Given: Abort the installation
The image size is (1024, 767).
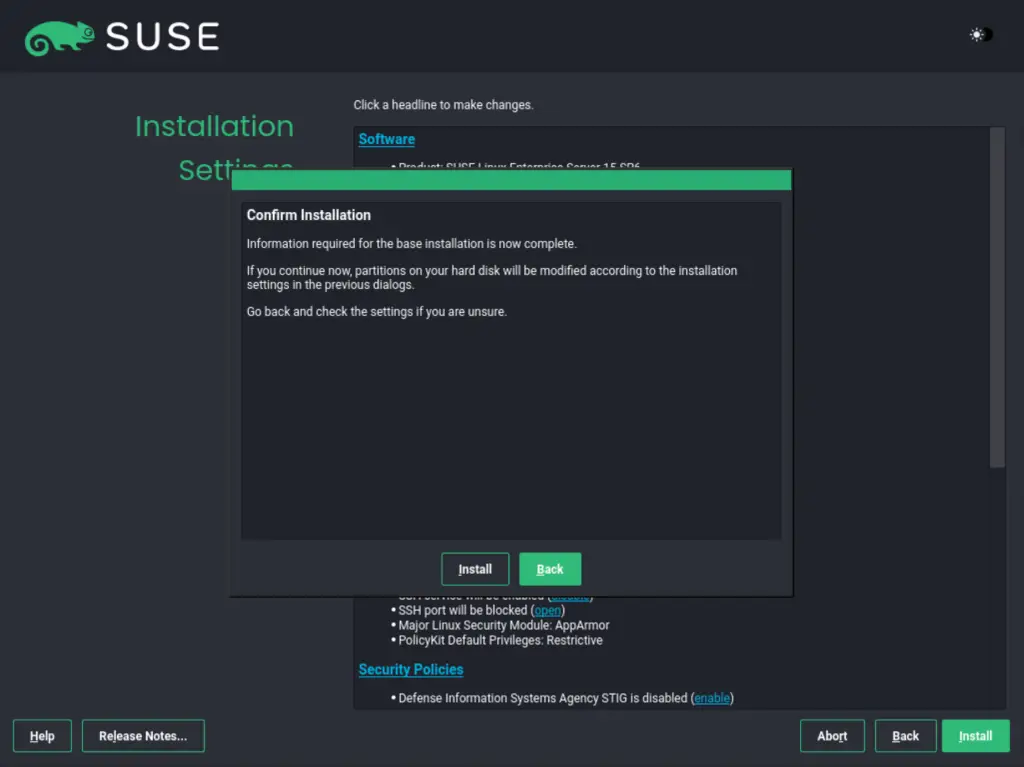Looking at the screenshot, I should (x=832, y=735).
